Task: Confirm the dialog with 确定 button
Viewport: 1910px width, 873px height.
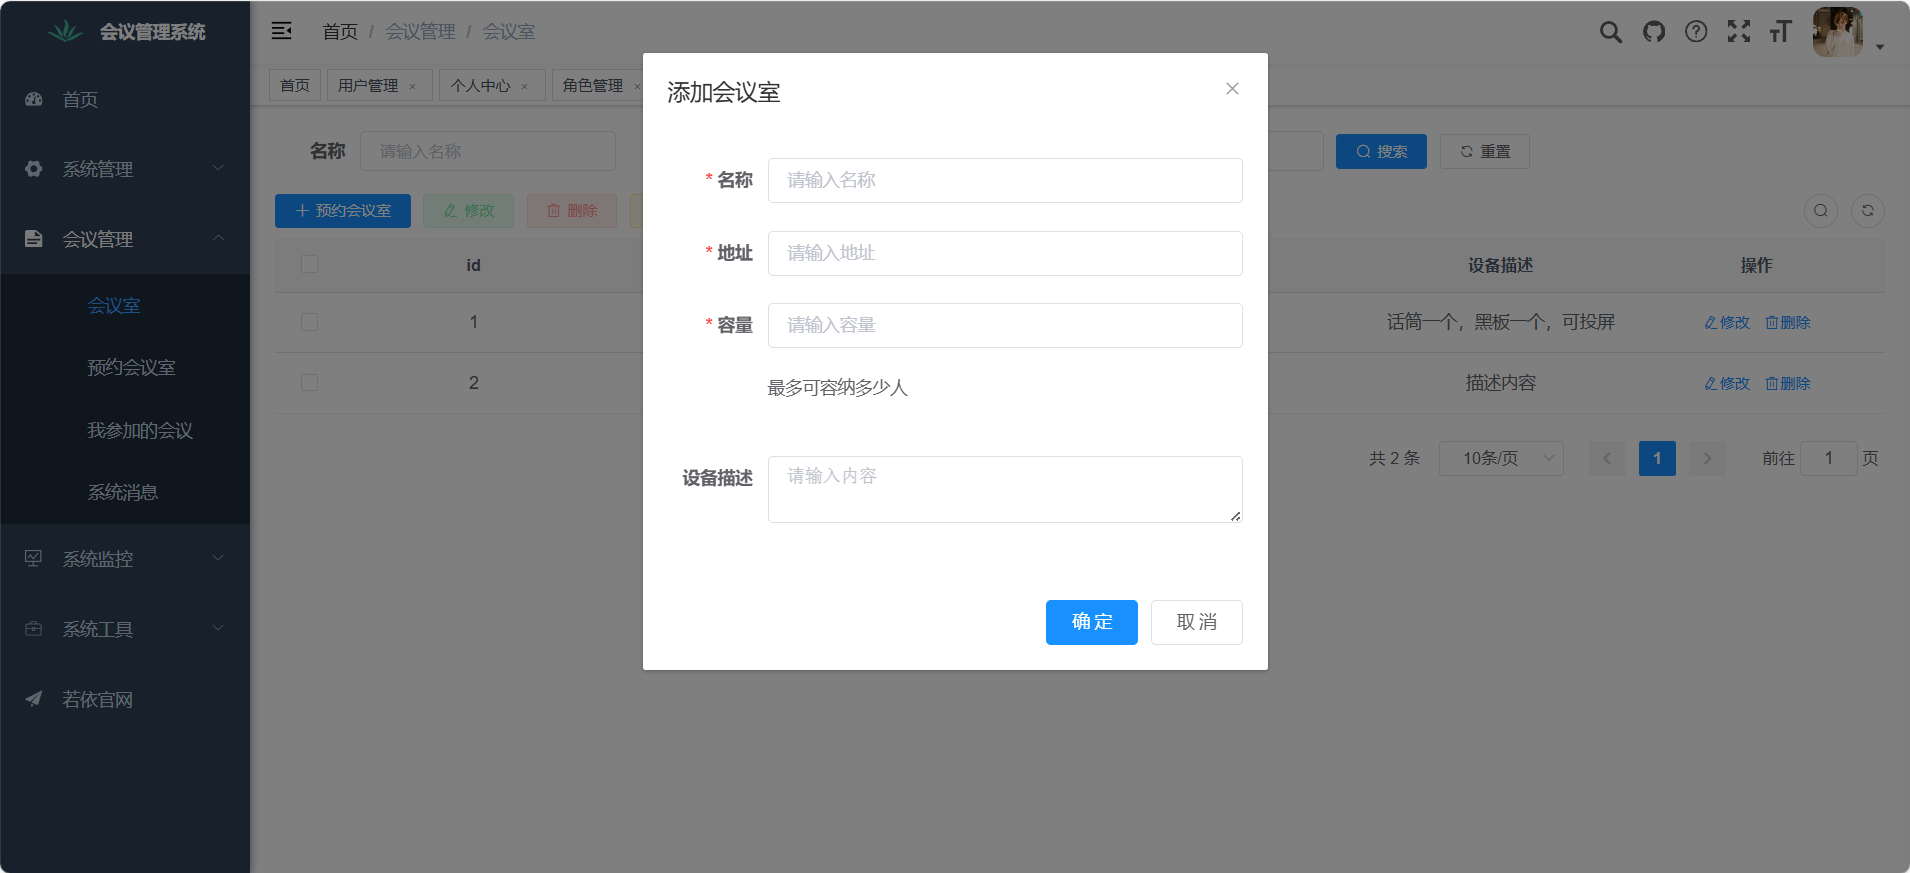Action: [1092, 622]
